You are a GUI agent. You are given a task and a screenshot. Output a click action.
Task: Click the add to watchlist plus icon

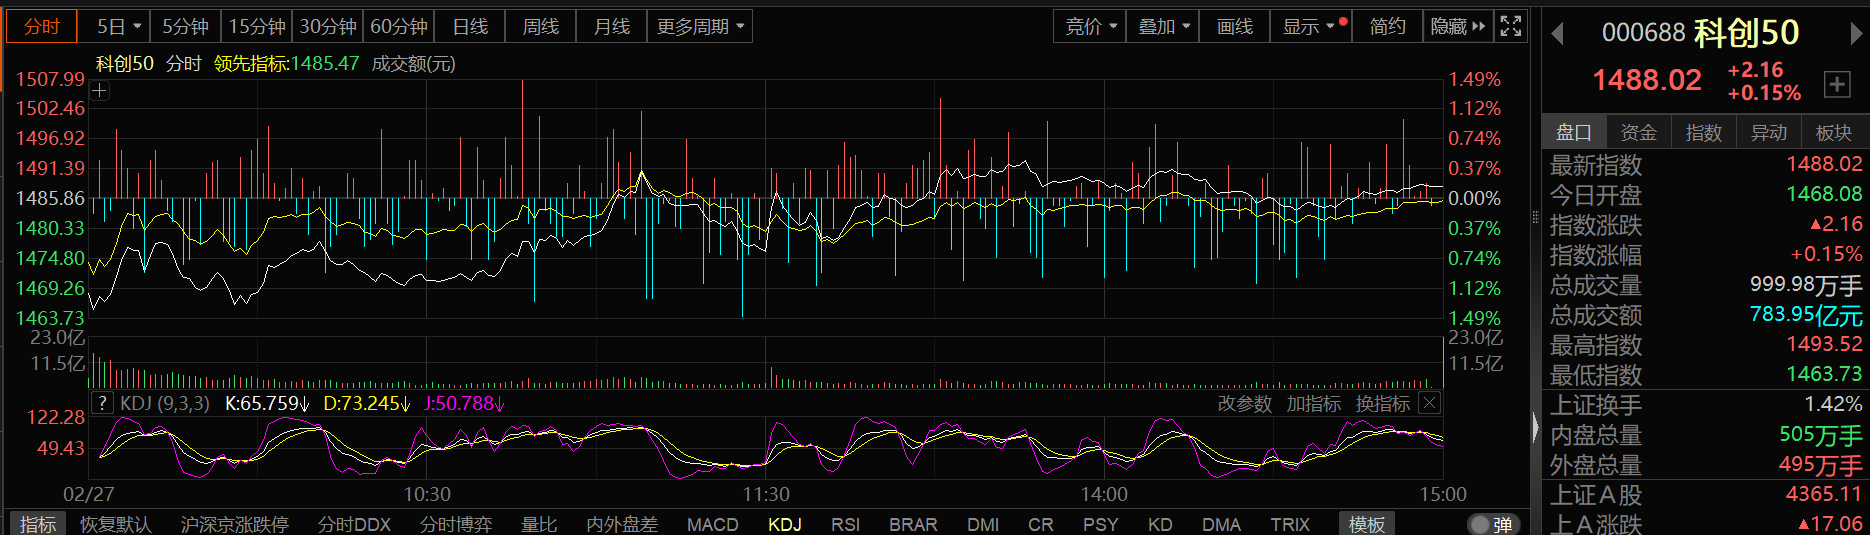tap(1837, 84)
